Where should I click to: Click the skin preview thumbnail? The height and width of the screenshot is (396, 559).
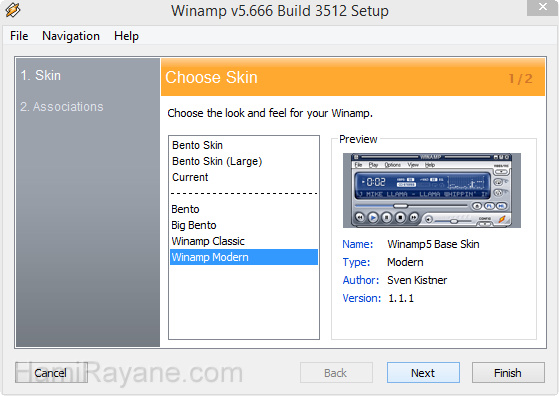432,190
